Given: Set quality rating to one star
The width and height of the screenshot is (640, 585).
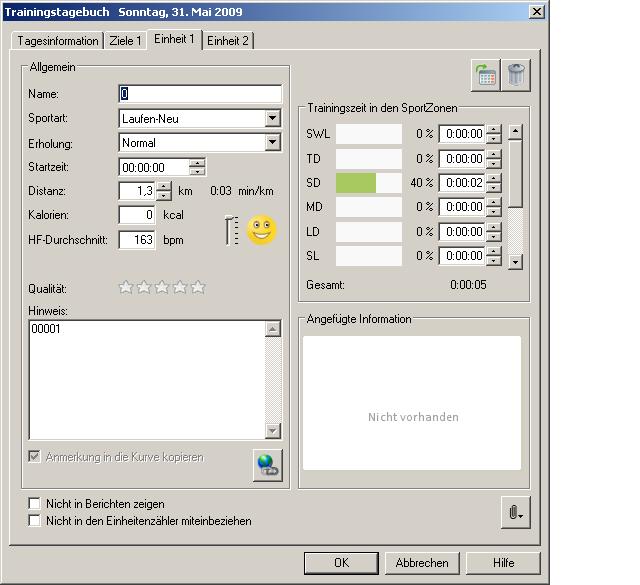Looking at the screenshot, I should 126,288.
